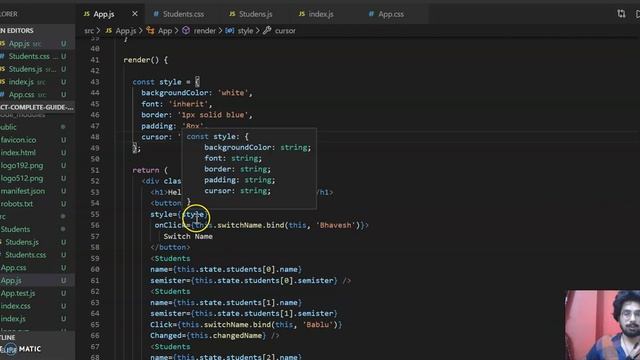
Task: Collapse the Open Editors section header
Action: point(37,31)
